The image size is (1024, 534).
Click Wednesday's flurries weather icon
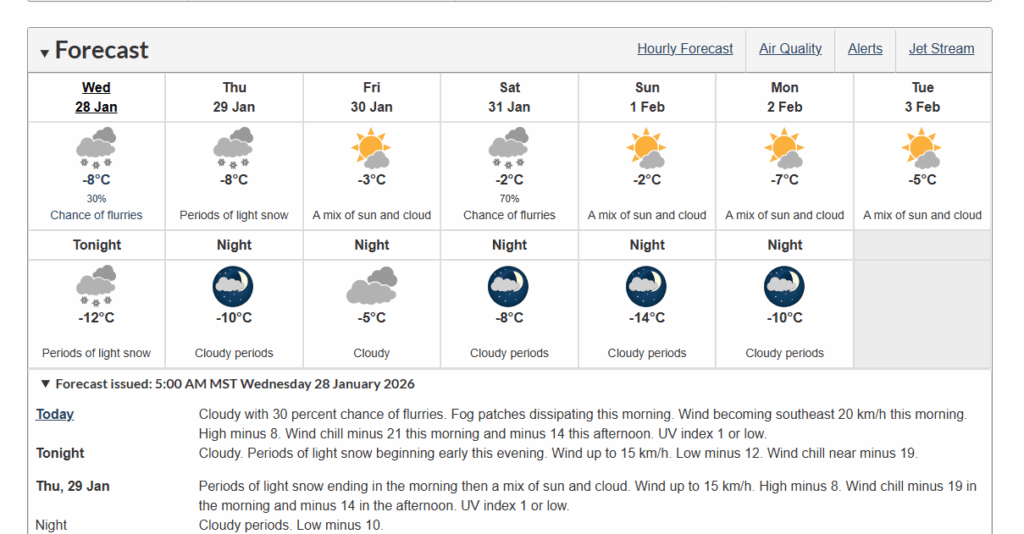(x=96, y=147)
